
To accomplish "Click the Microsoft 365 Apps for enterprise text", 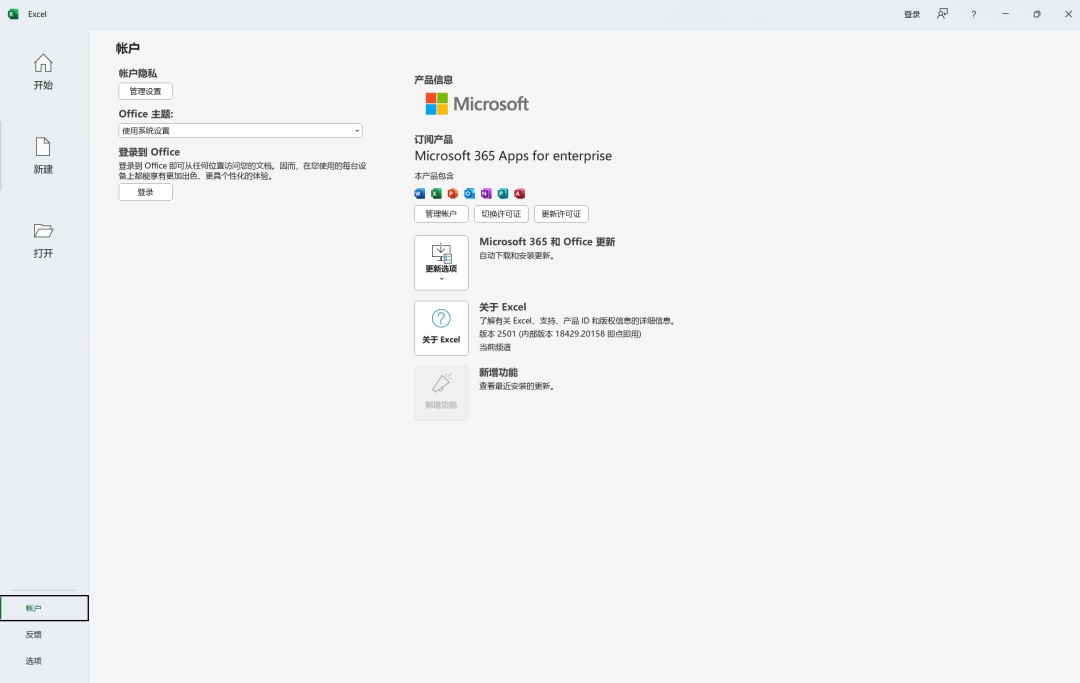I will [513, 156].
